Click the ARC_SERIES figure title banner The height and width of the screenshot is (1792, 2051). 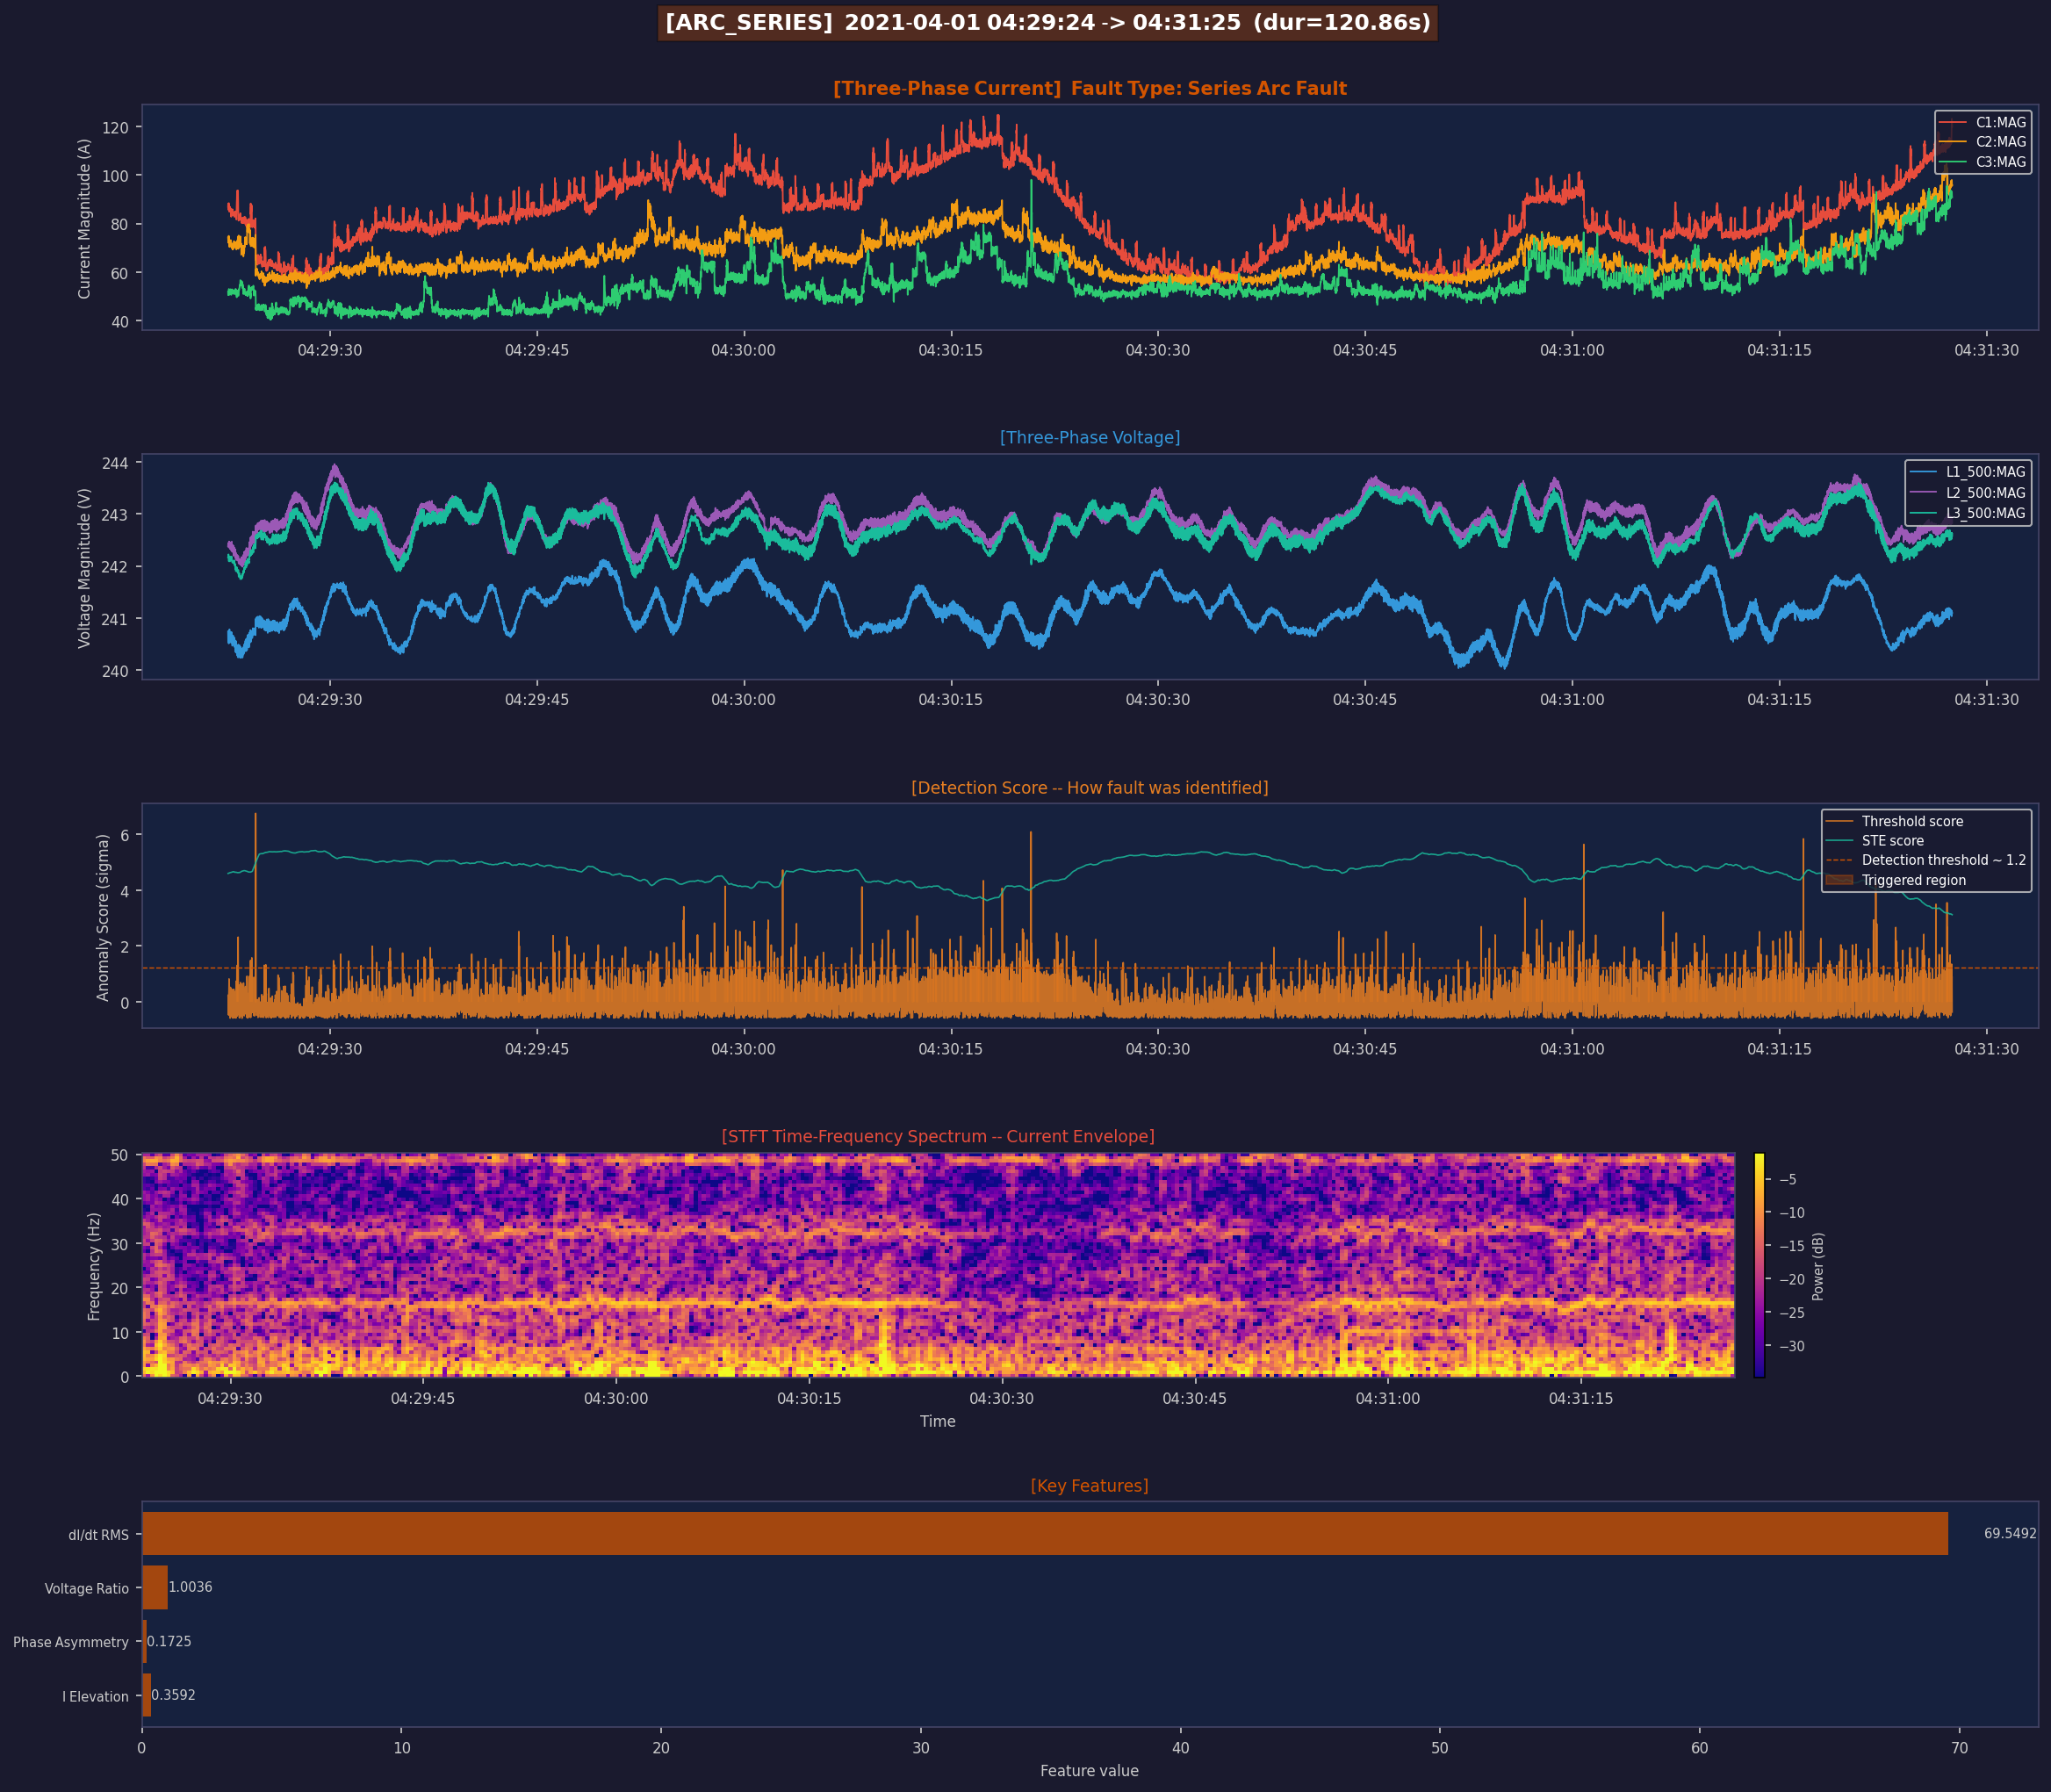point(1047,23)
